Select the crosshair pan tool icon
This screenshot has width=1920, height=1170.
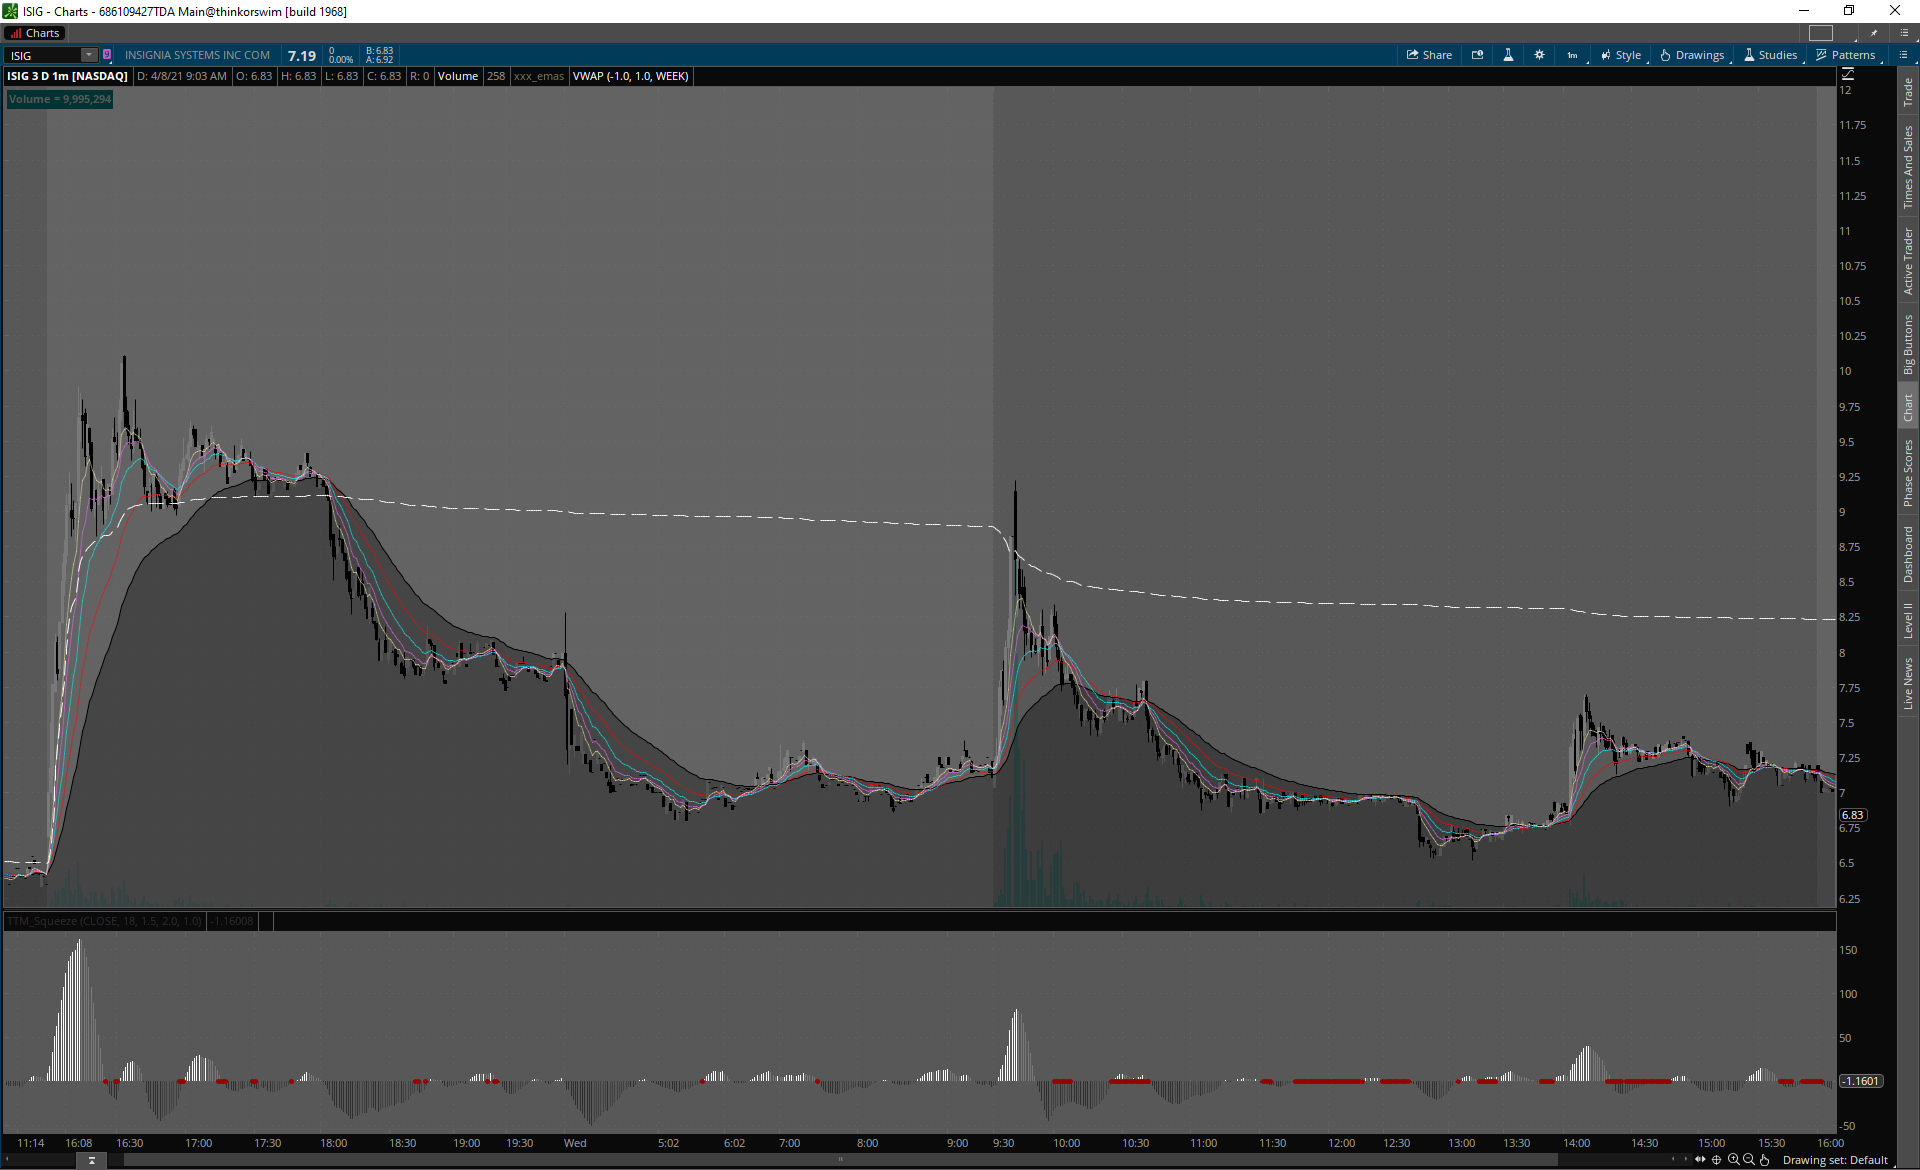pyautogui.click(x=1717, y=1160)
